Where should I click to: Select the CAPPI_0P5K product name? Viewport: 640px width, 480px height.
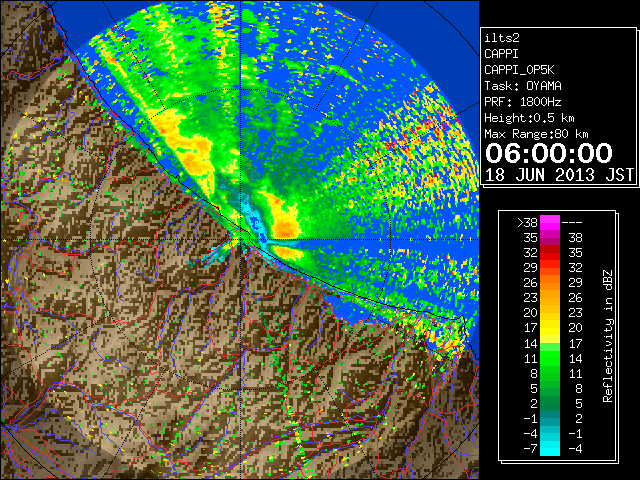point(519,70)
